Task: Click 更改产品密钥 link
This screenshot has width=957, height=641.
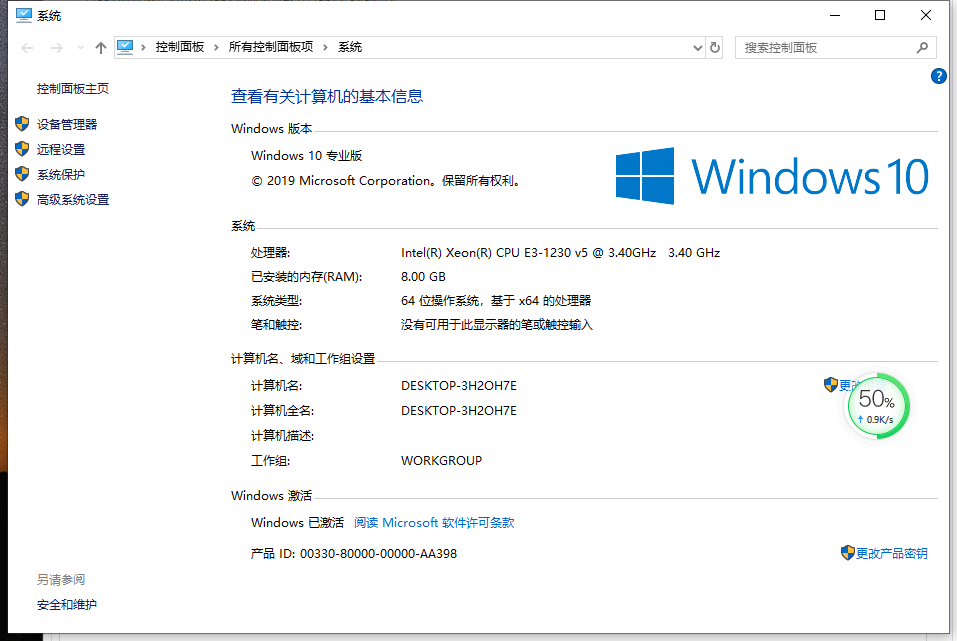Action: pos(891,553)
